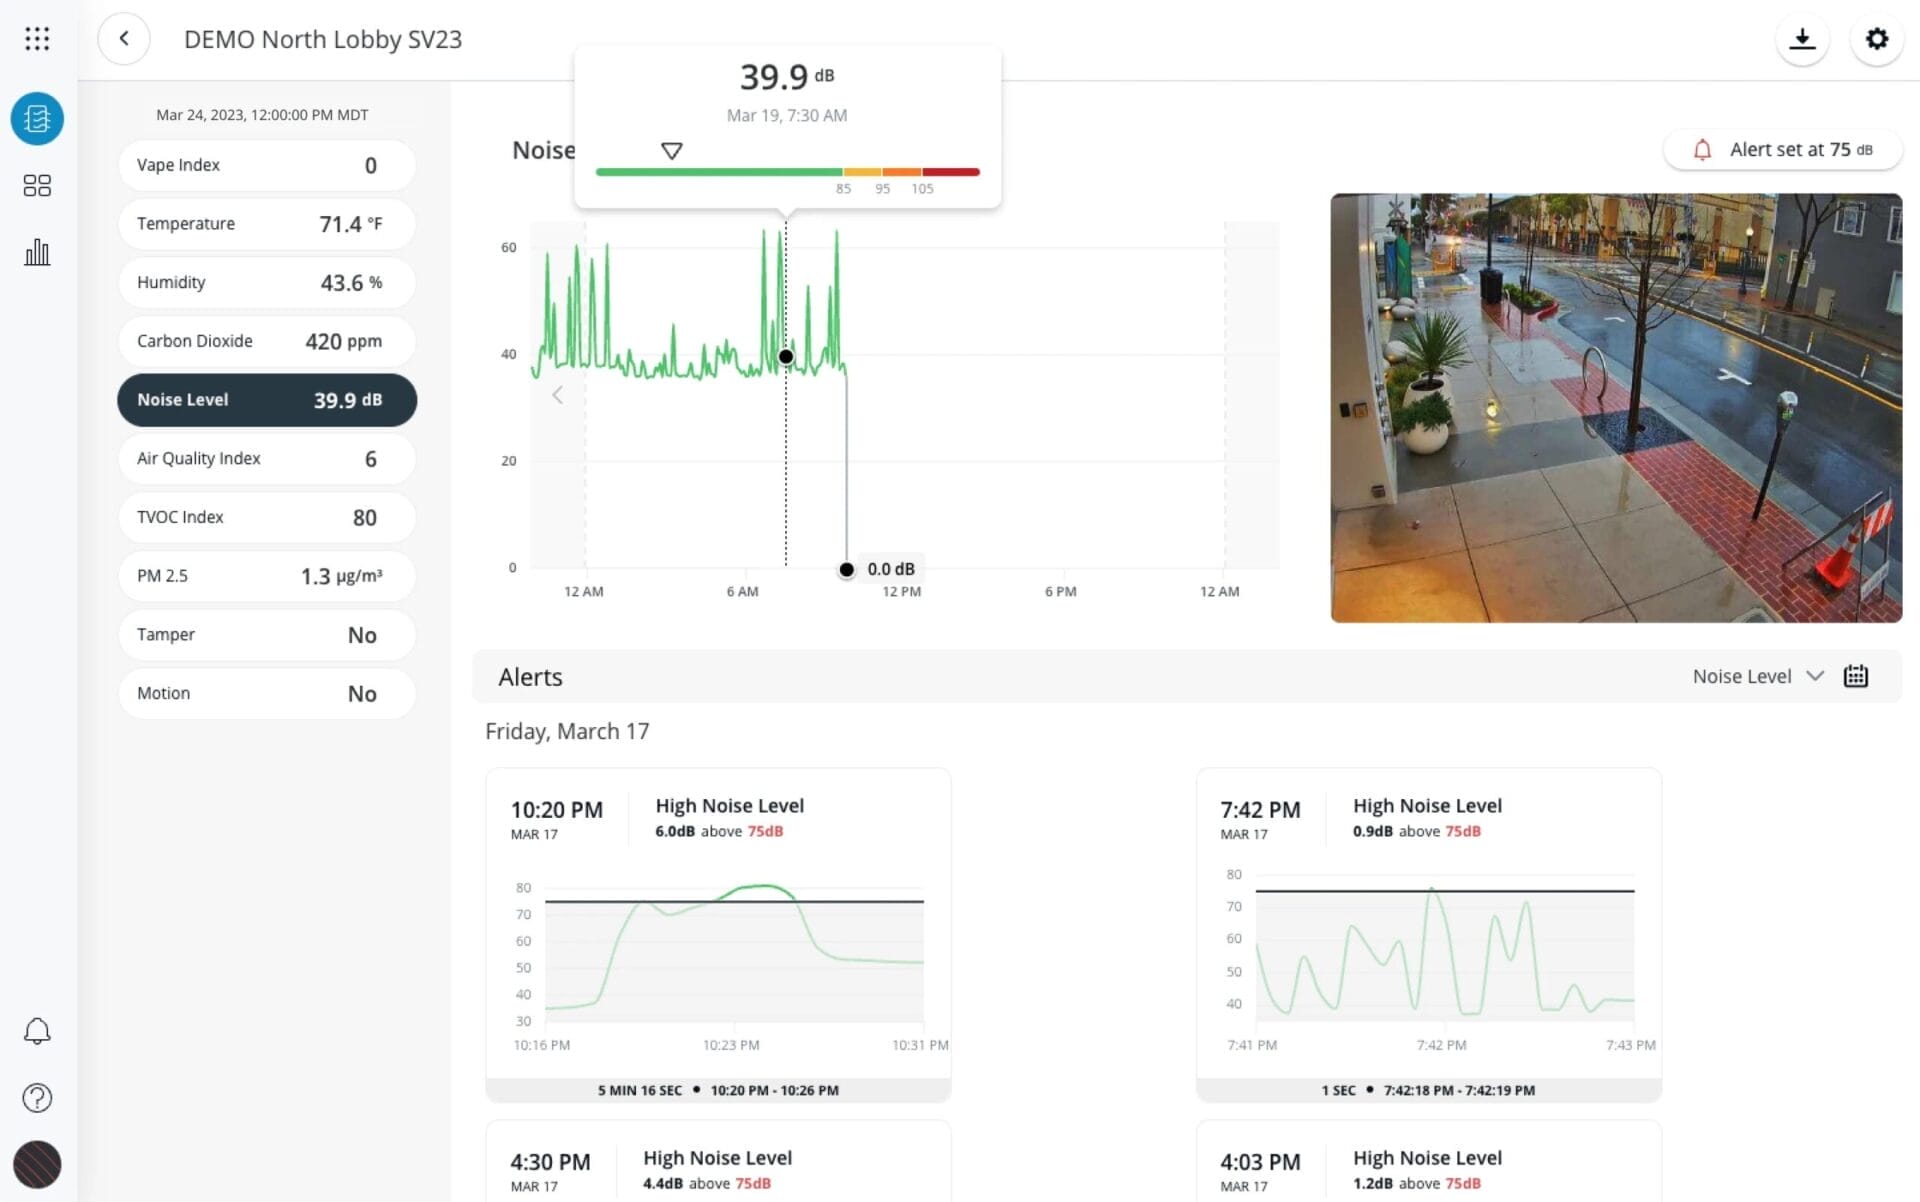Select the Air Quality Index metric
1920x1202 pixels.
(x=265, y=458)
